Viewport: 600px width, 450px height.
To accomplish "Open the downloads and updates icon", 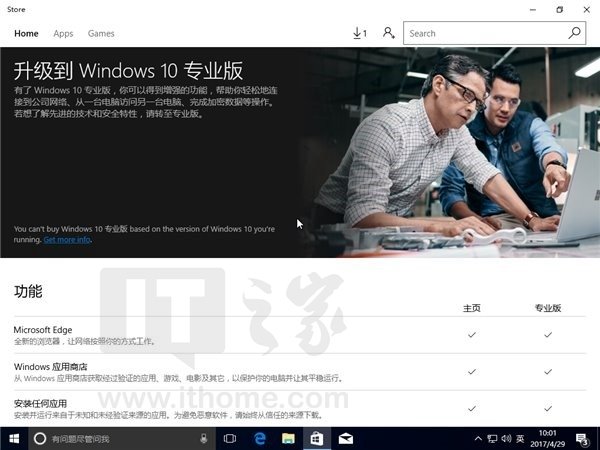I will 359,33.
